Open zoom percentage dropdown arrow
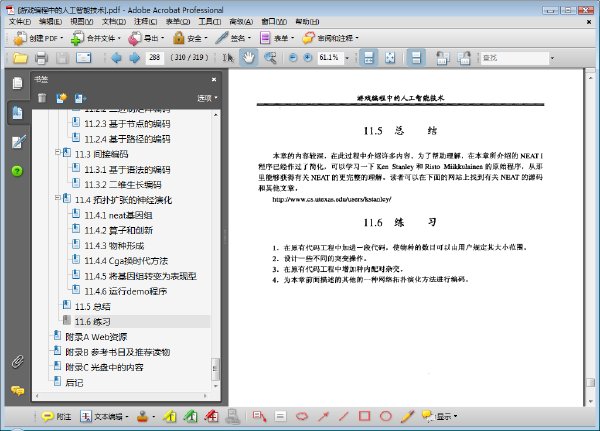Image resolution: width=600 pixels, height=431 pixels. tap(347, 58)
